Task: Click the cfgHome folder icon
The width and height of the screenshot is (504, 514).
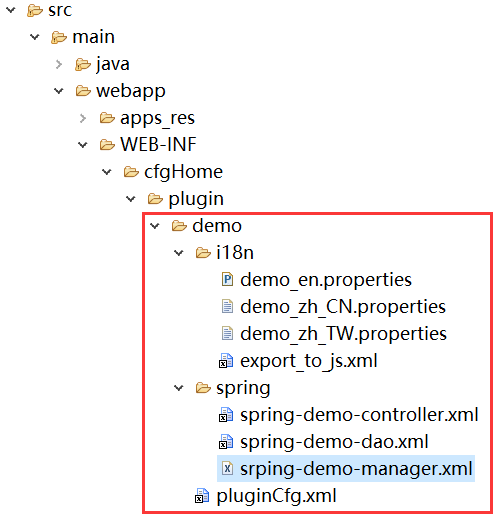Action: point(131,172)
